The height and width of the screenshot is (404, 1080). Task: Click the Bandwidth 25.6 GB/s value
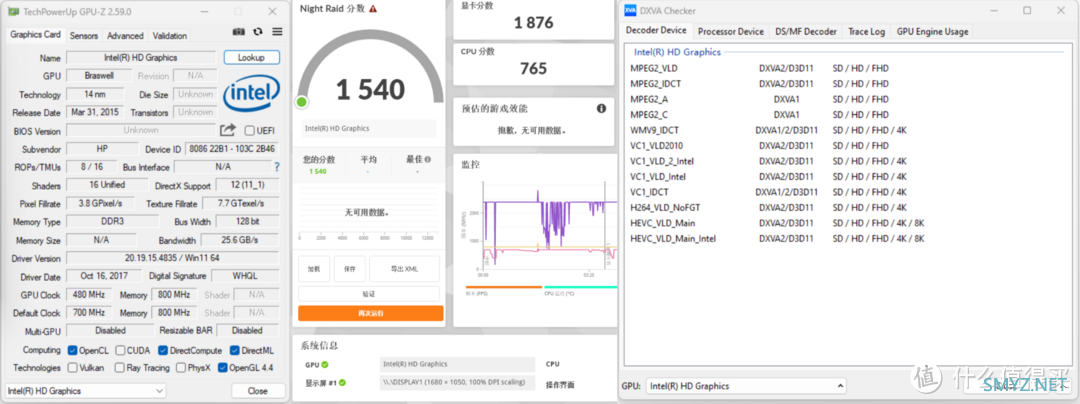pyautogui.click(x=240, y=240)
